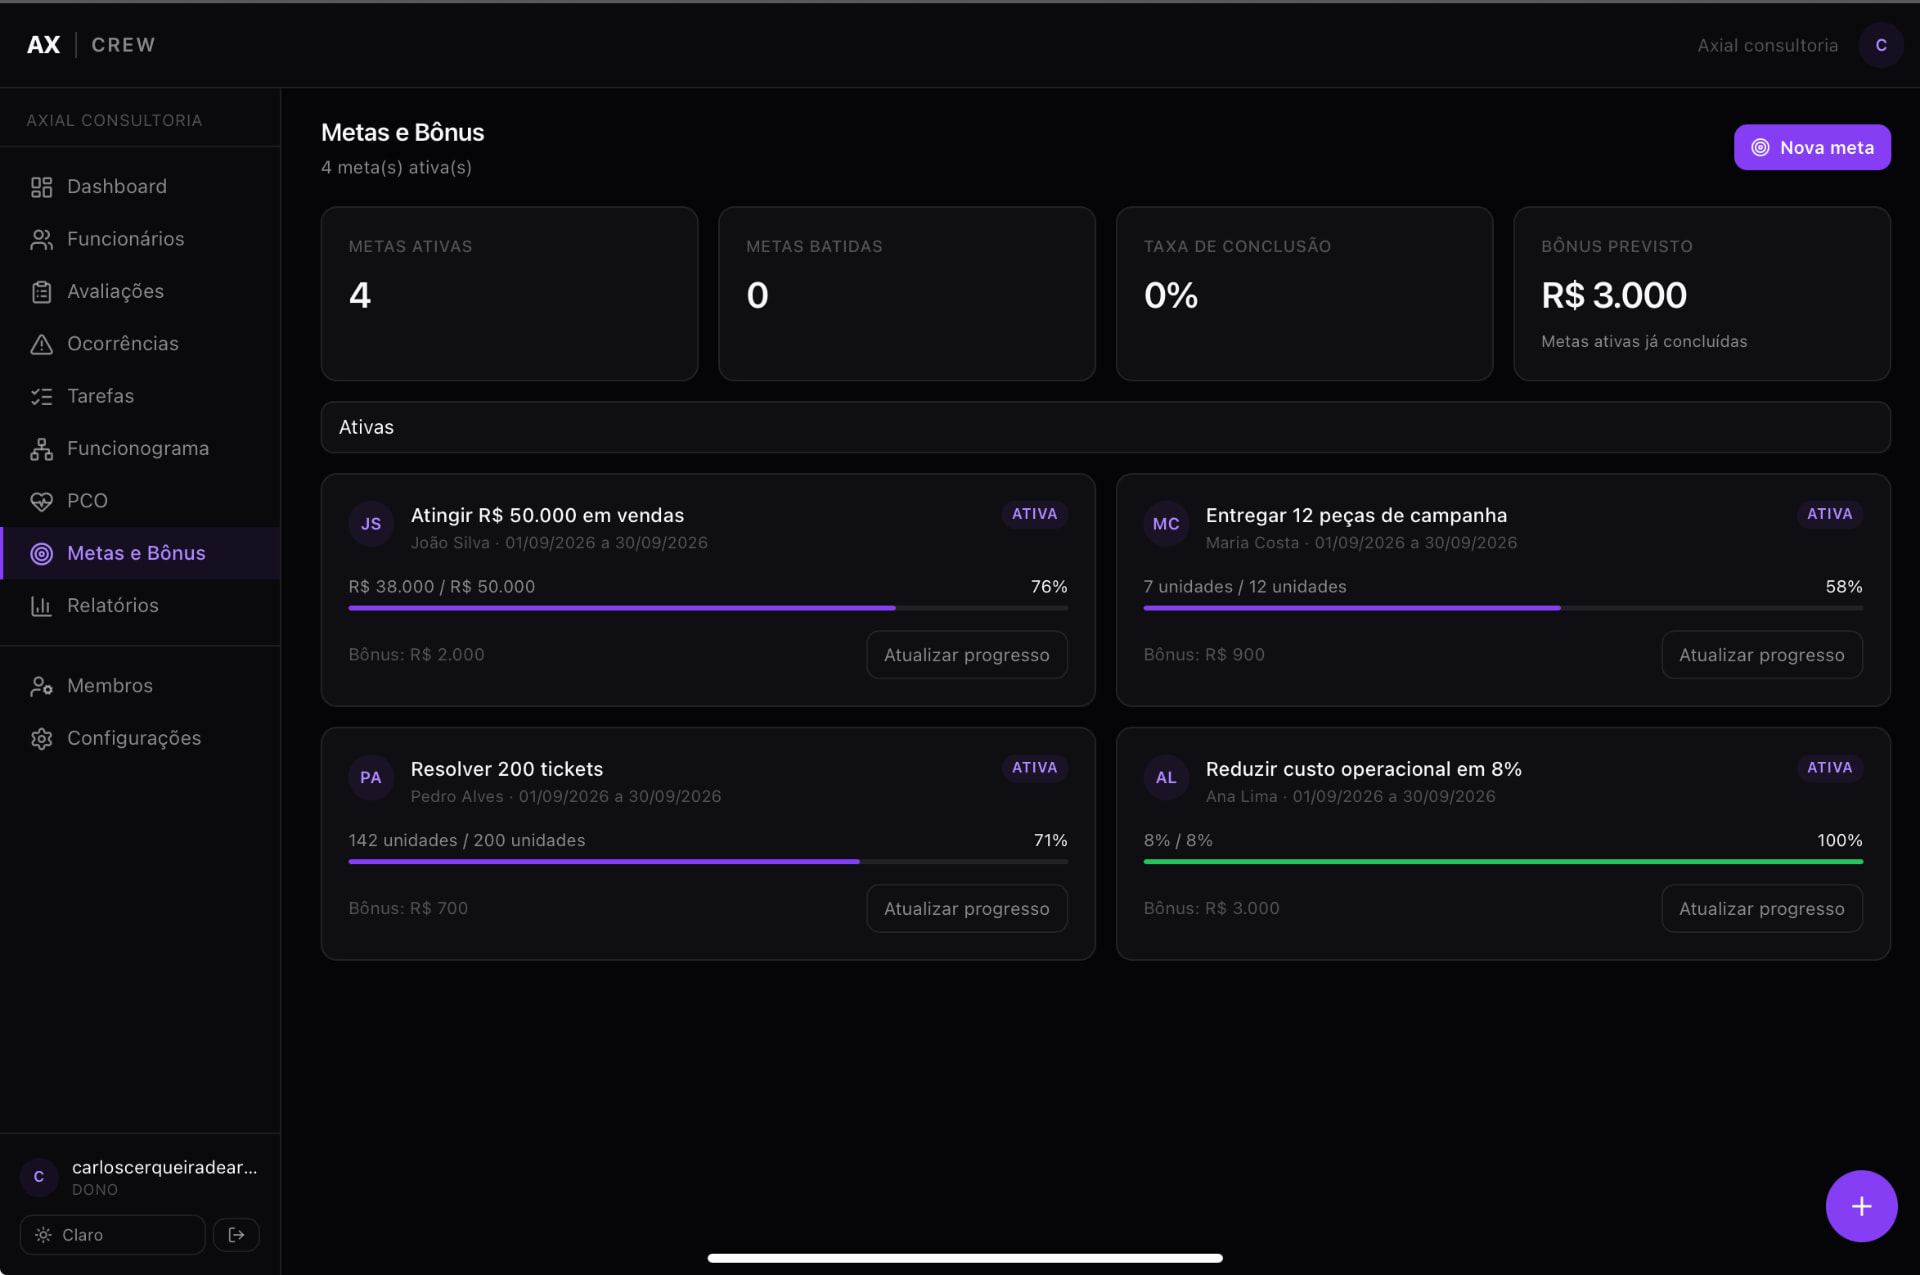Select the PCO heart-pulse icon
Screen dimensions: 1920x1275
(x=41, y=501)
